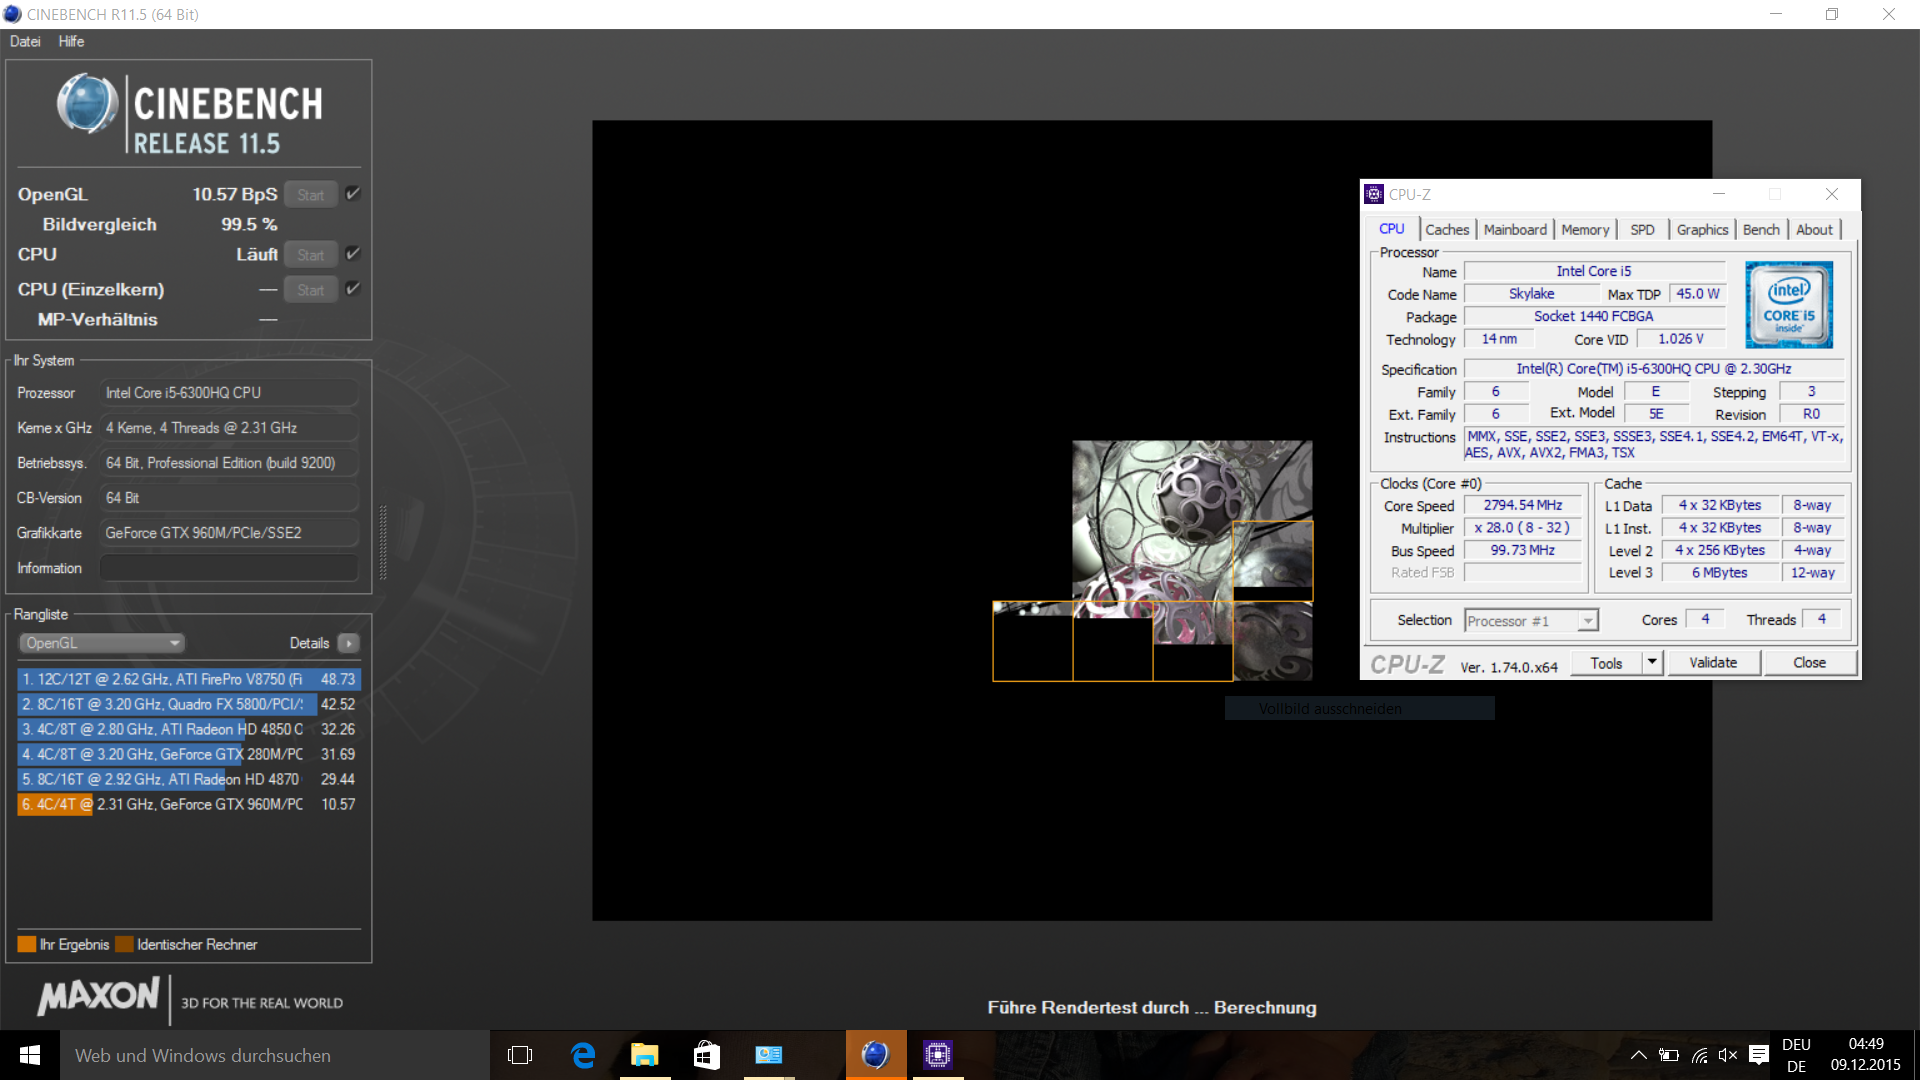Viewport: 1920px width, 1080px height.
Task: Open the OpenGL ranking dropdown
Action: click(x=102, y=643)
